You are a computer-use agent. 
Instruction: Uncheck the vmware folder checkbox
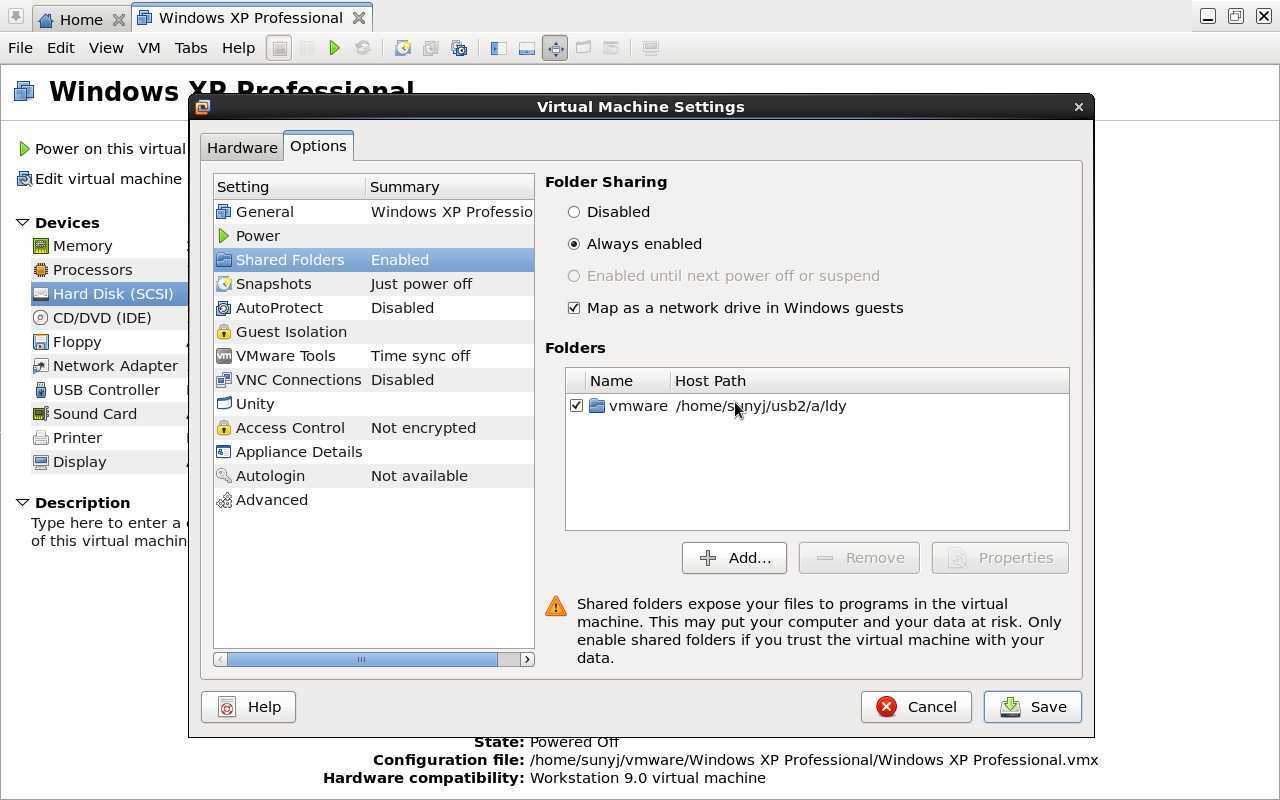576,406
